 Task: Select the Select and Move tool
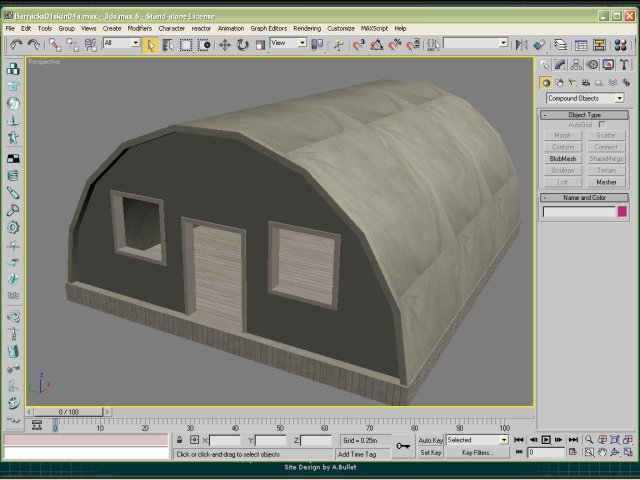coord(224,44)
